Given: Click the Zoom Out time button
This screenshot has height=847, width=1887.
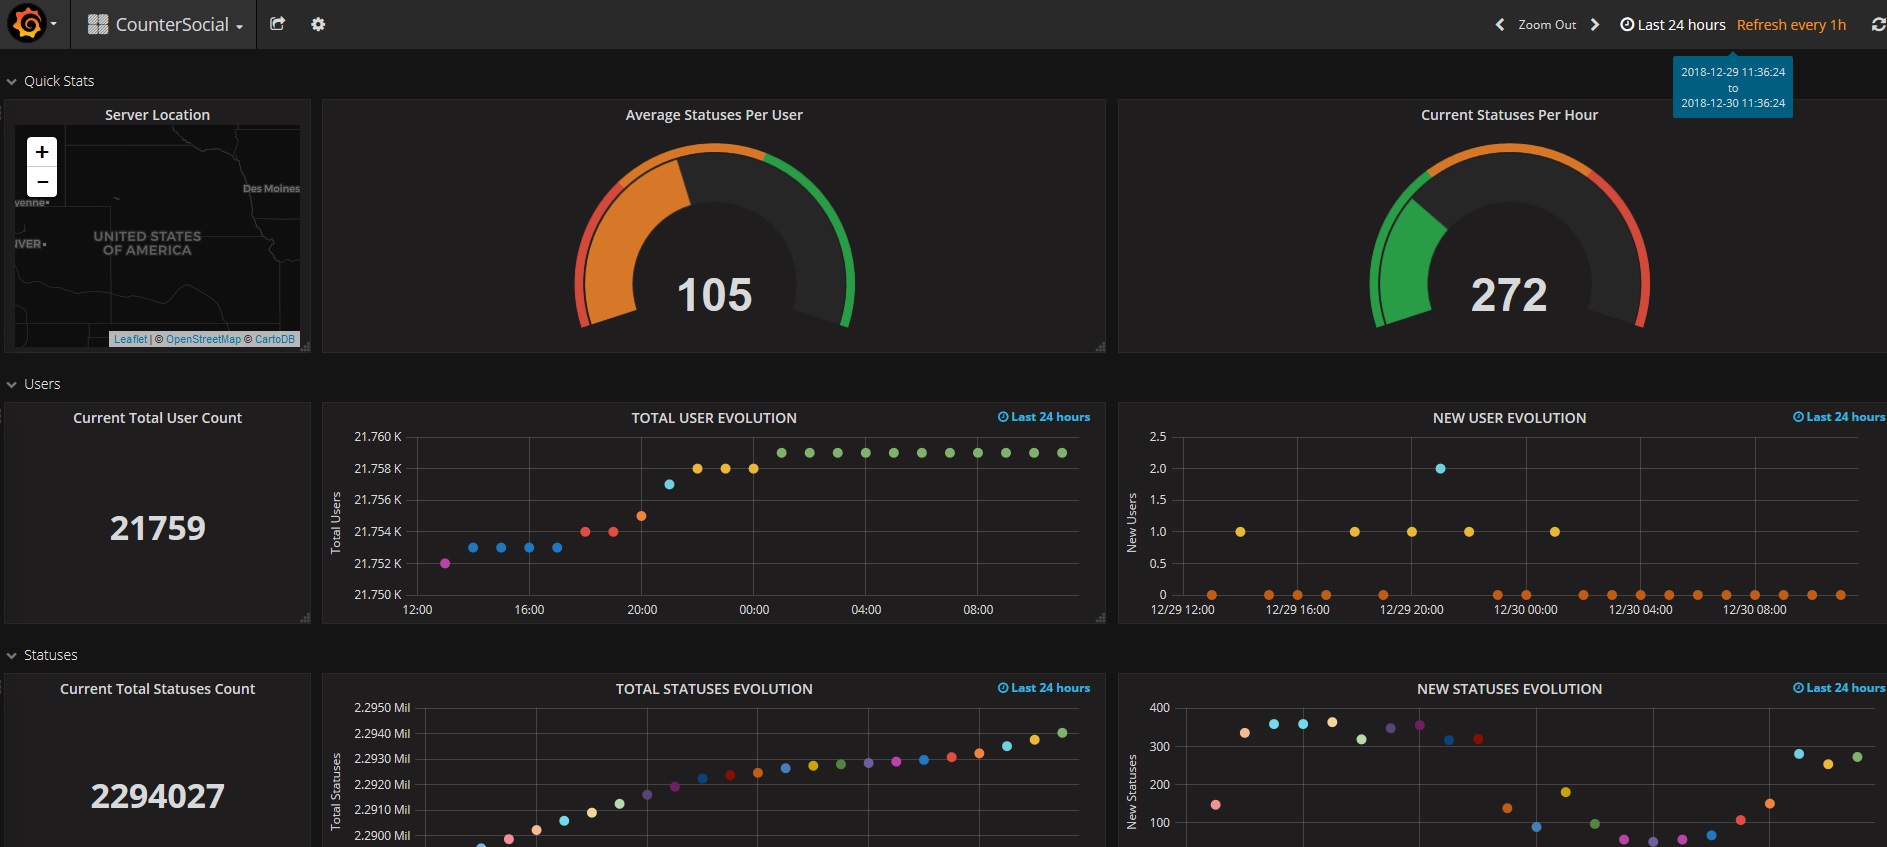Looking at the screenshot, I should 1546,25.
